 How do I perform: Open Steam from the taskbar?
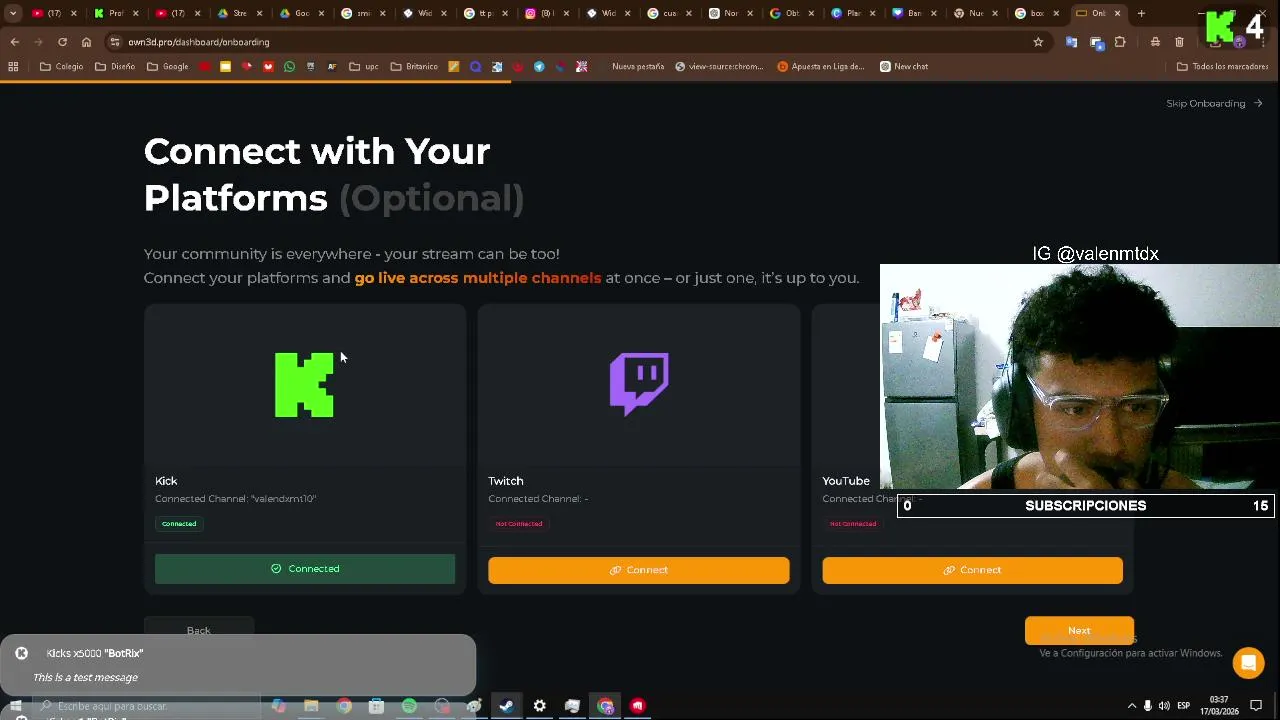pyautogui.click(x=506, y=706)
